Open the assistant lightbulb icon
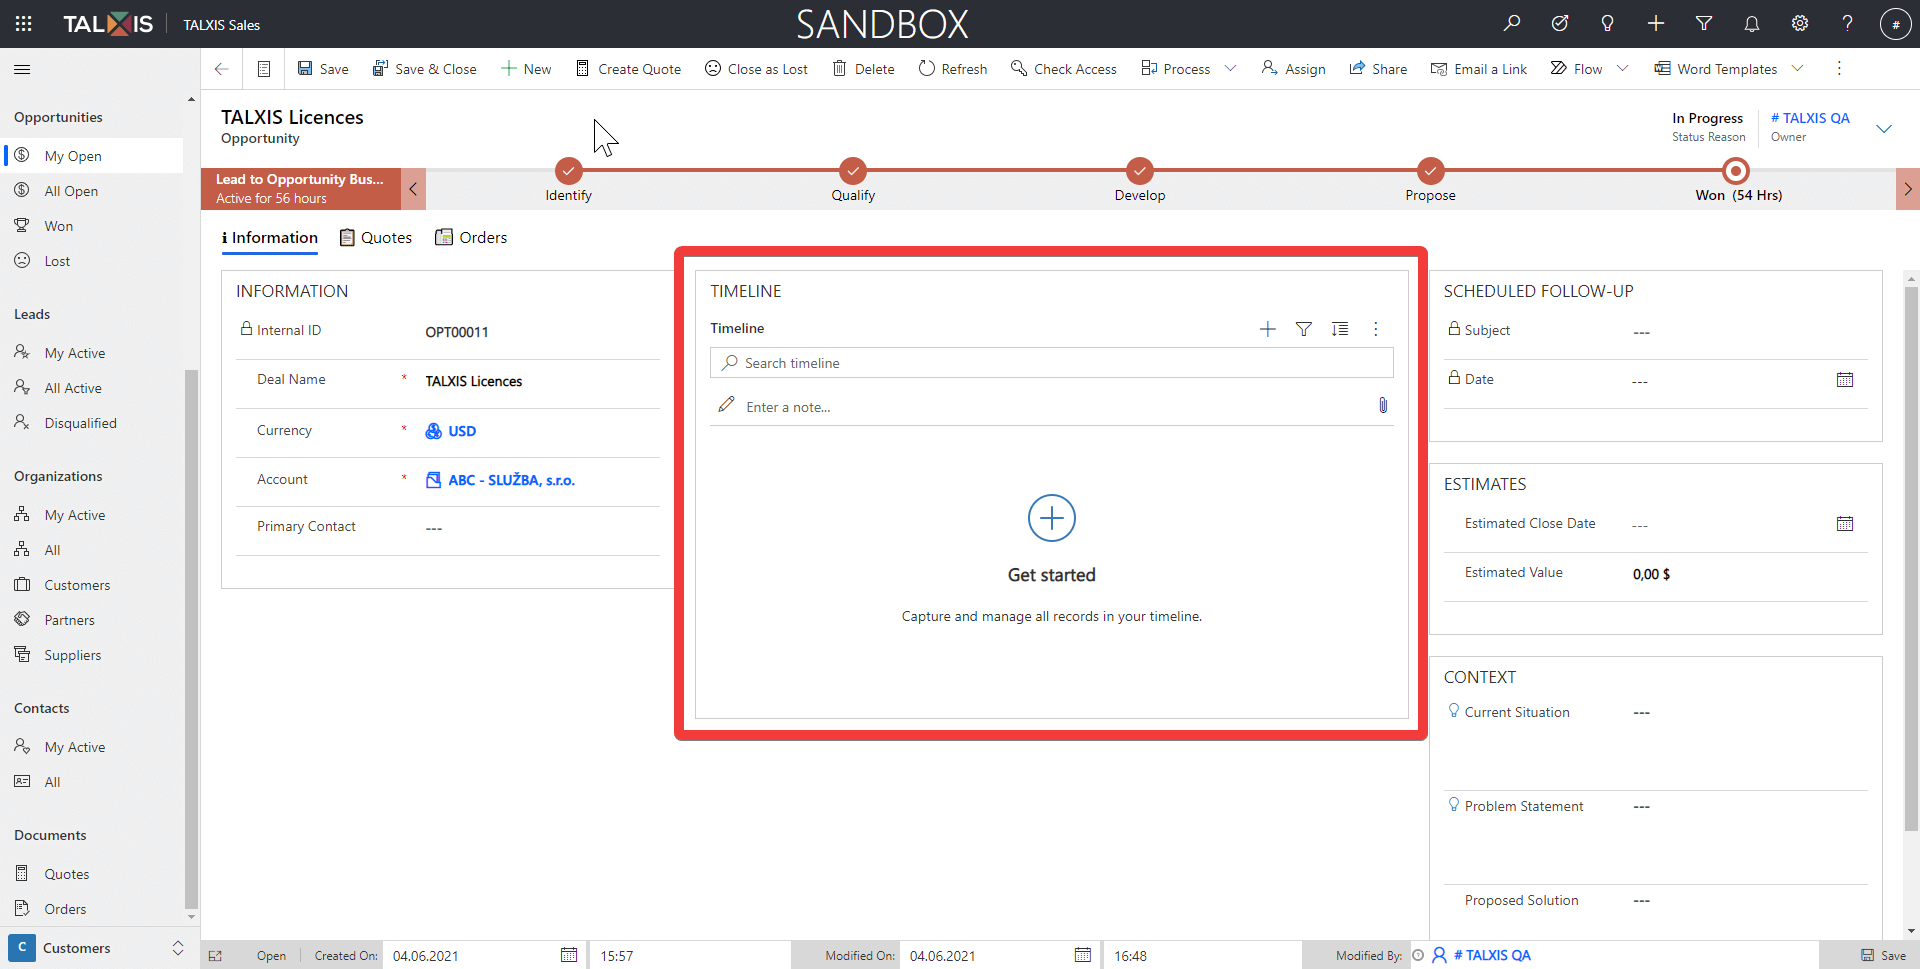Viewport: 1920px width, 969px height. coord(1608,23)
